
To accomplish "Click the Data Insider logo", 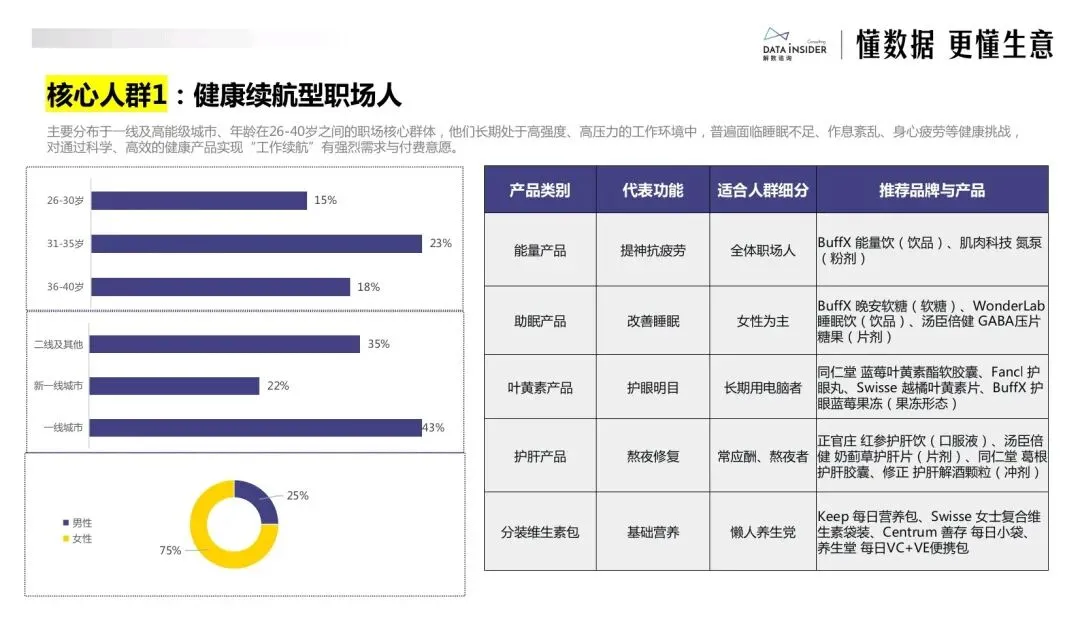I will 794,44.
